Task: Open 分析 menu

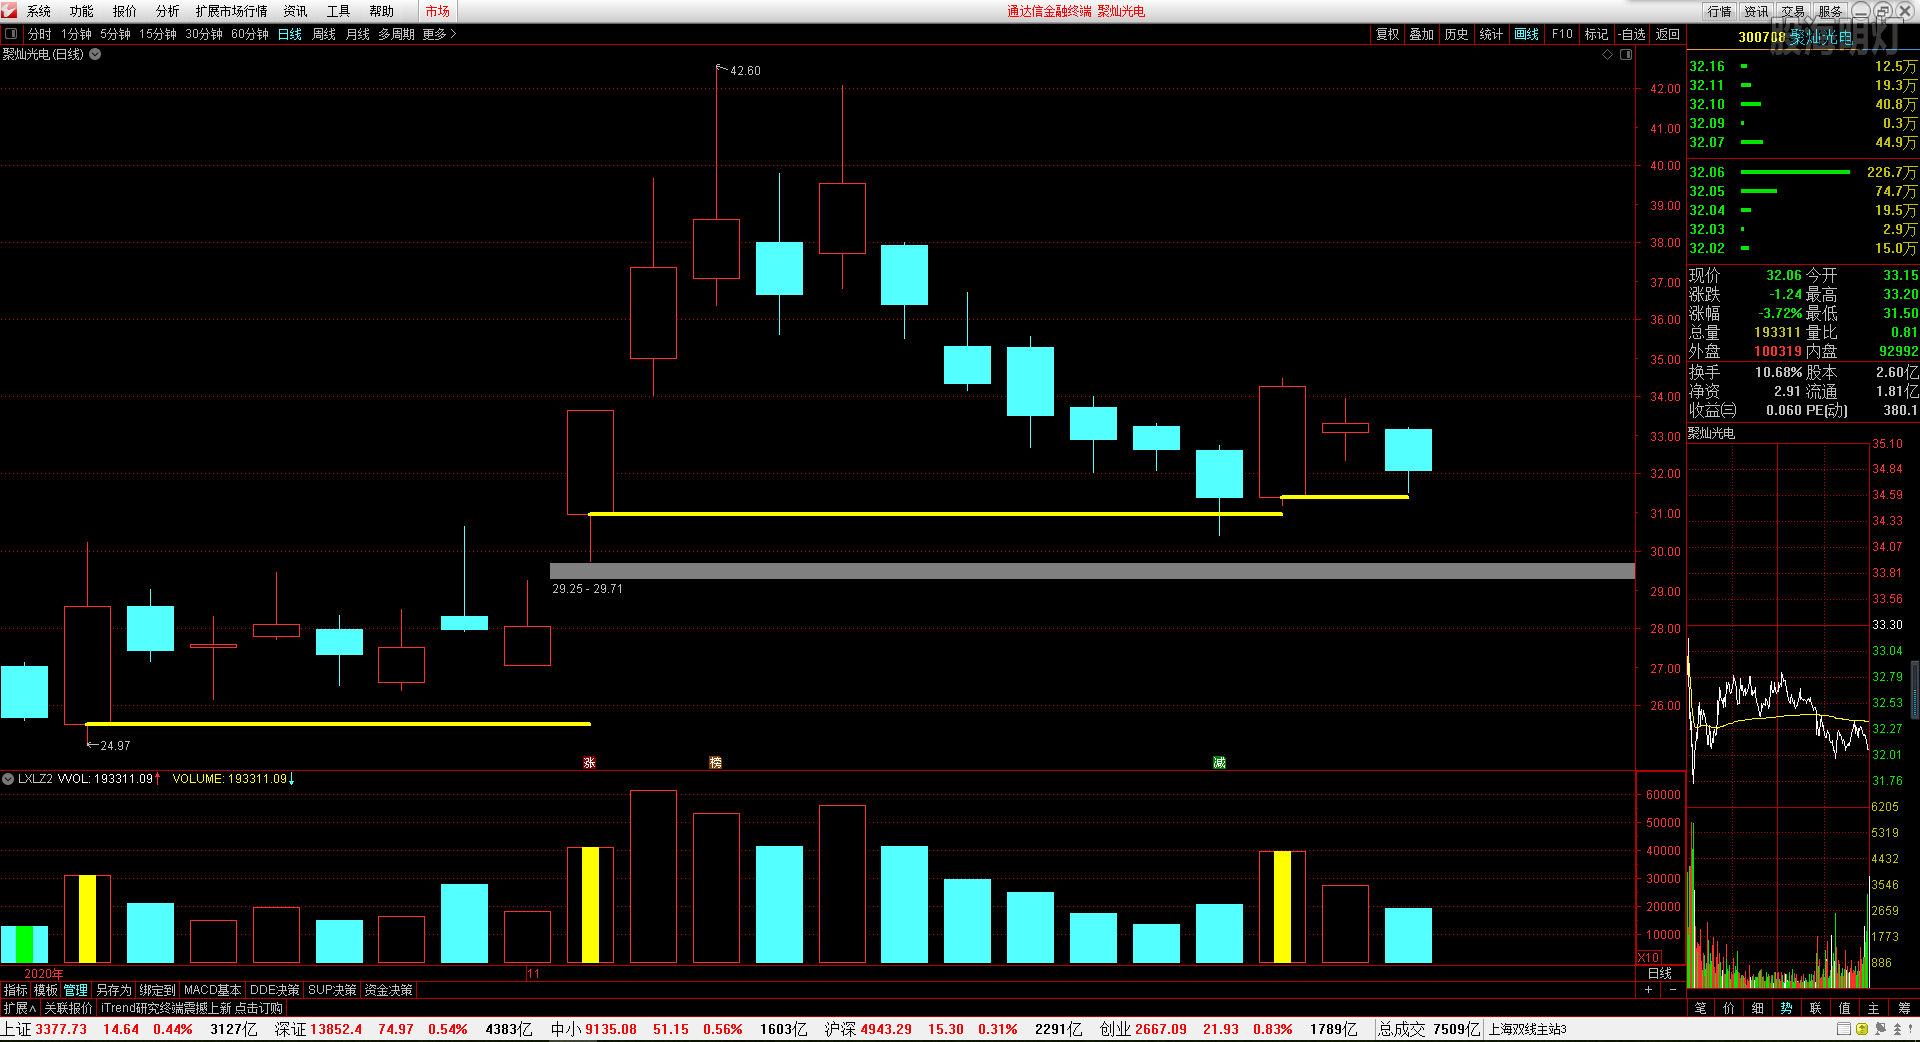Action: click(168, 11)
